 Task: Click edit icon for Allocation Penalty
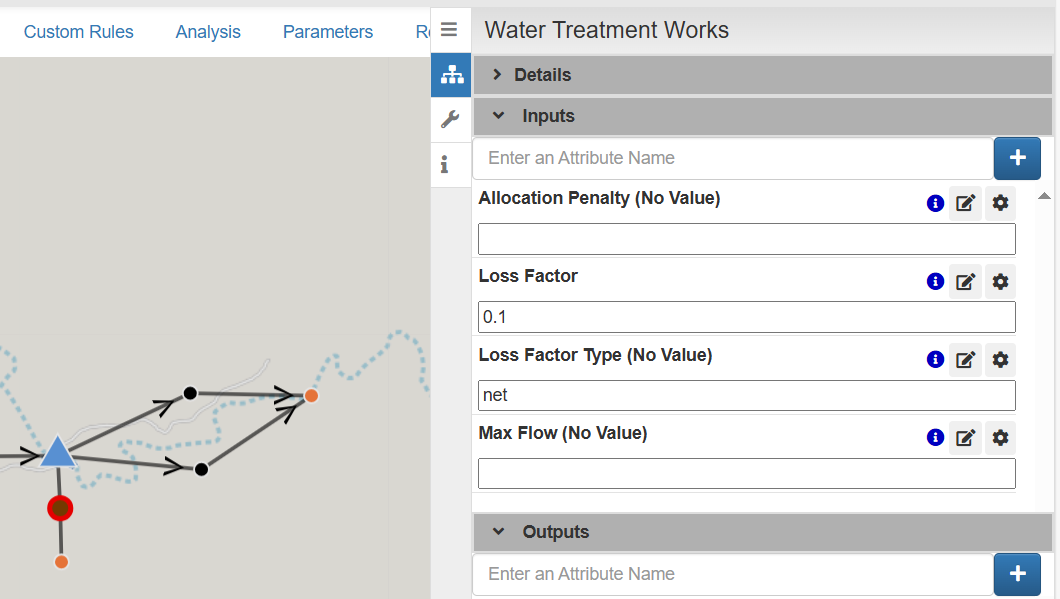tap(965, 203)
